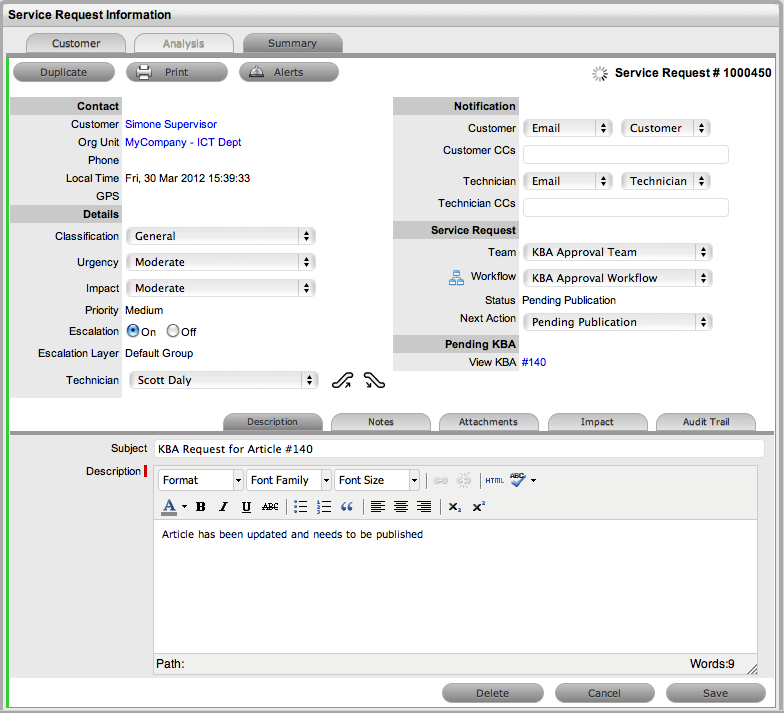Center align the description text
Viewport: 784px width, 713px height.
400,507
